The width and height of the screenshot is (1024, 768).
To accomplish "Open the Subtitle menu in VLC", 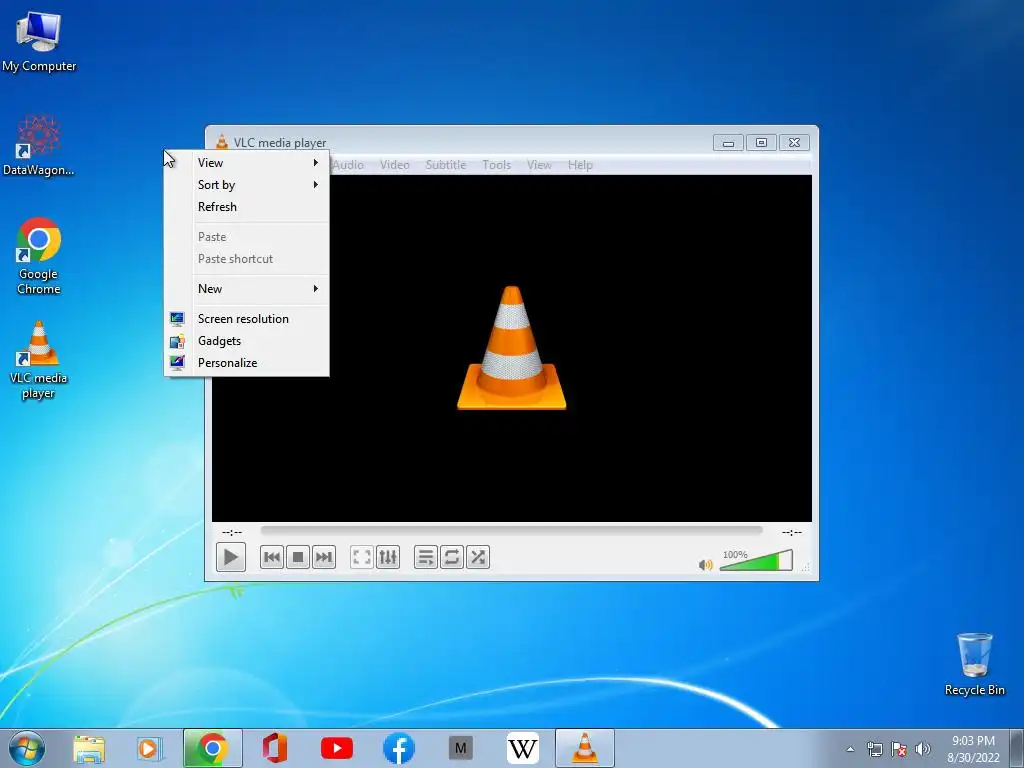I will [446, 165].
